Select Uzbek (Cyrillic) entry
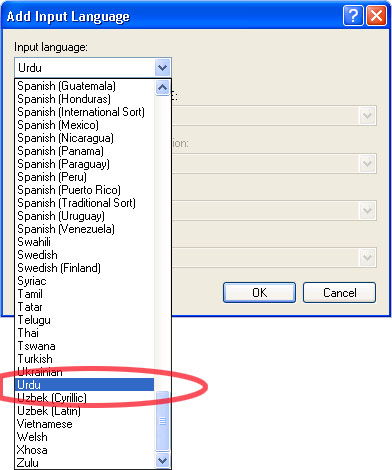The image size is (392, 470). [x=85, y=398]
